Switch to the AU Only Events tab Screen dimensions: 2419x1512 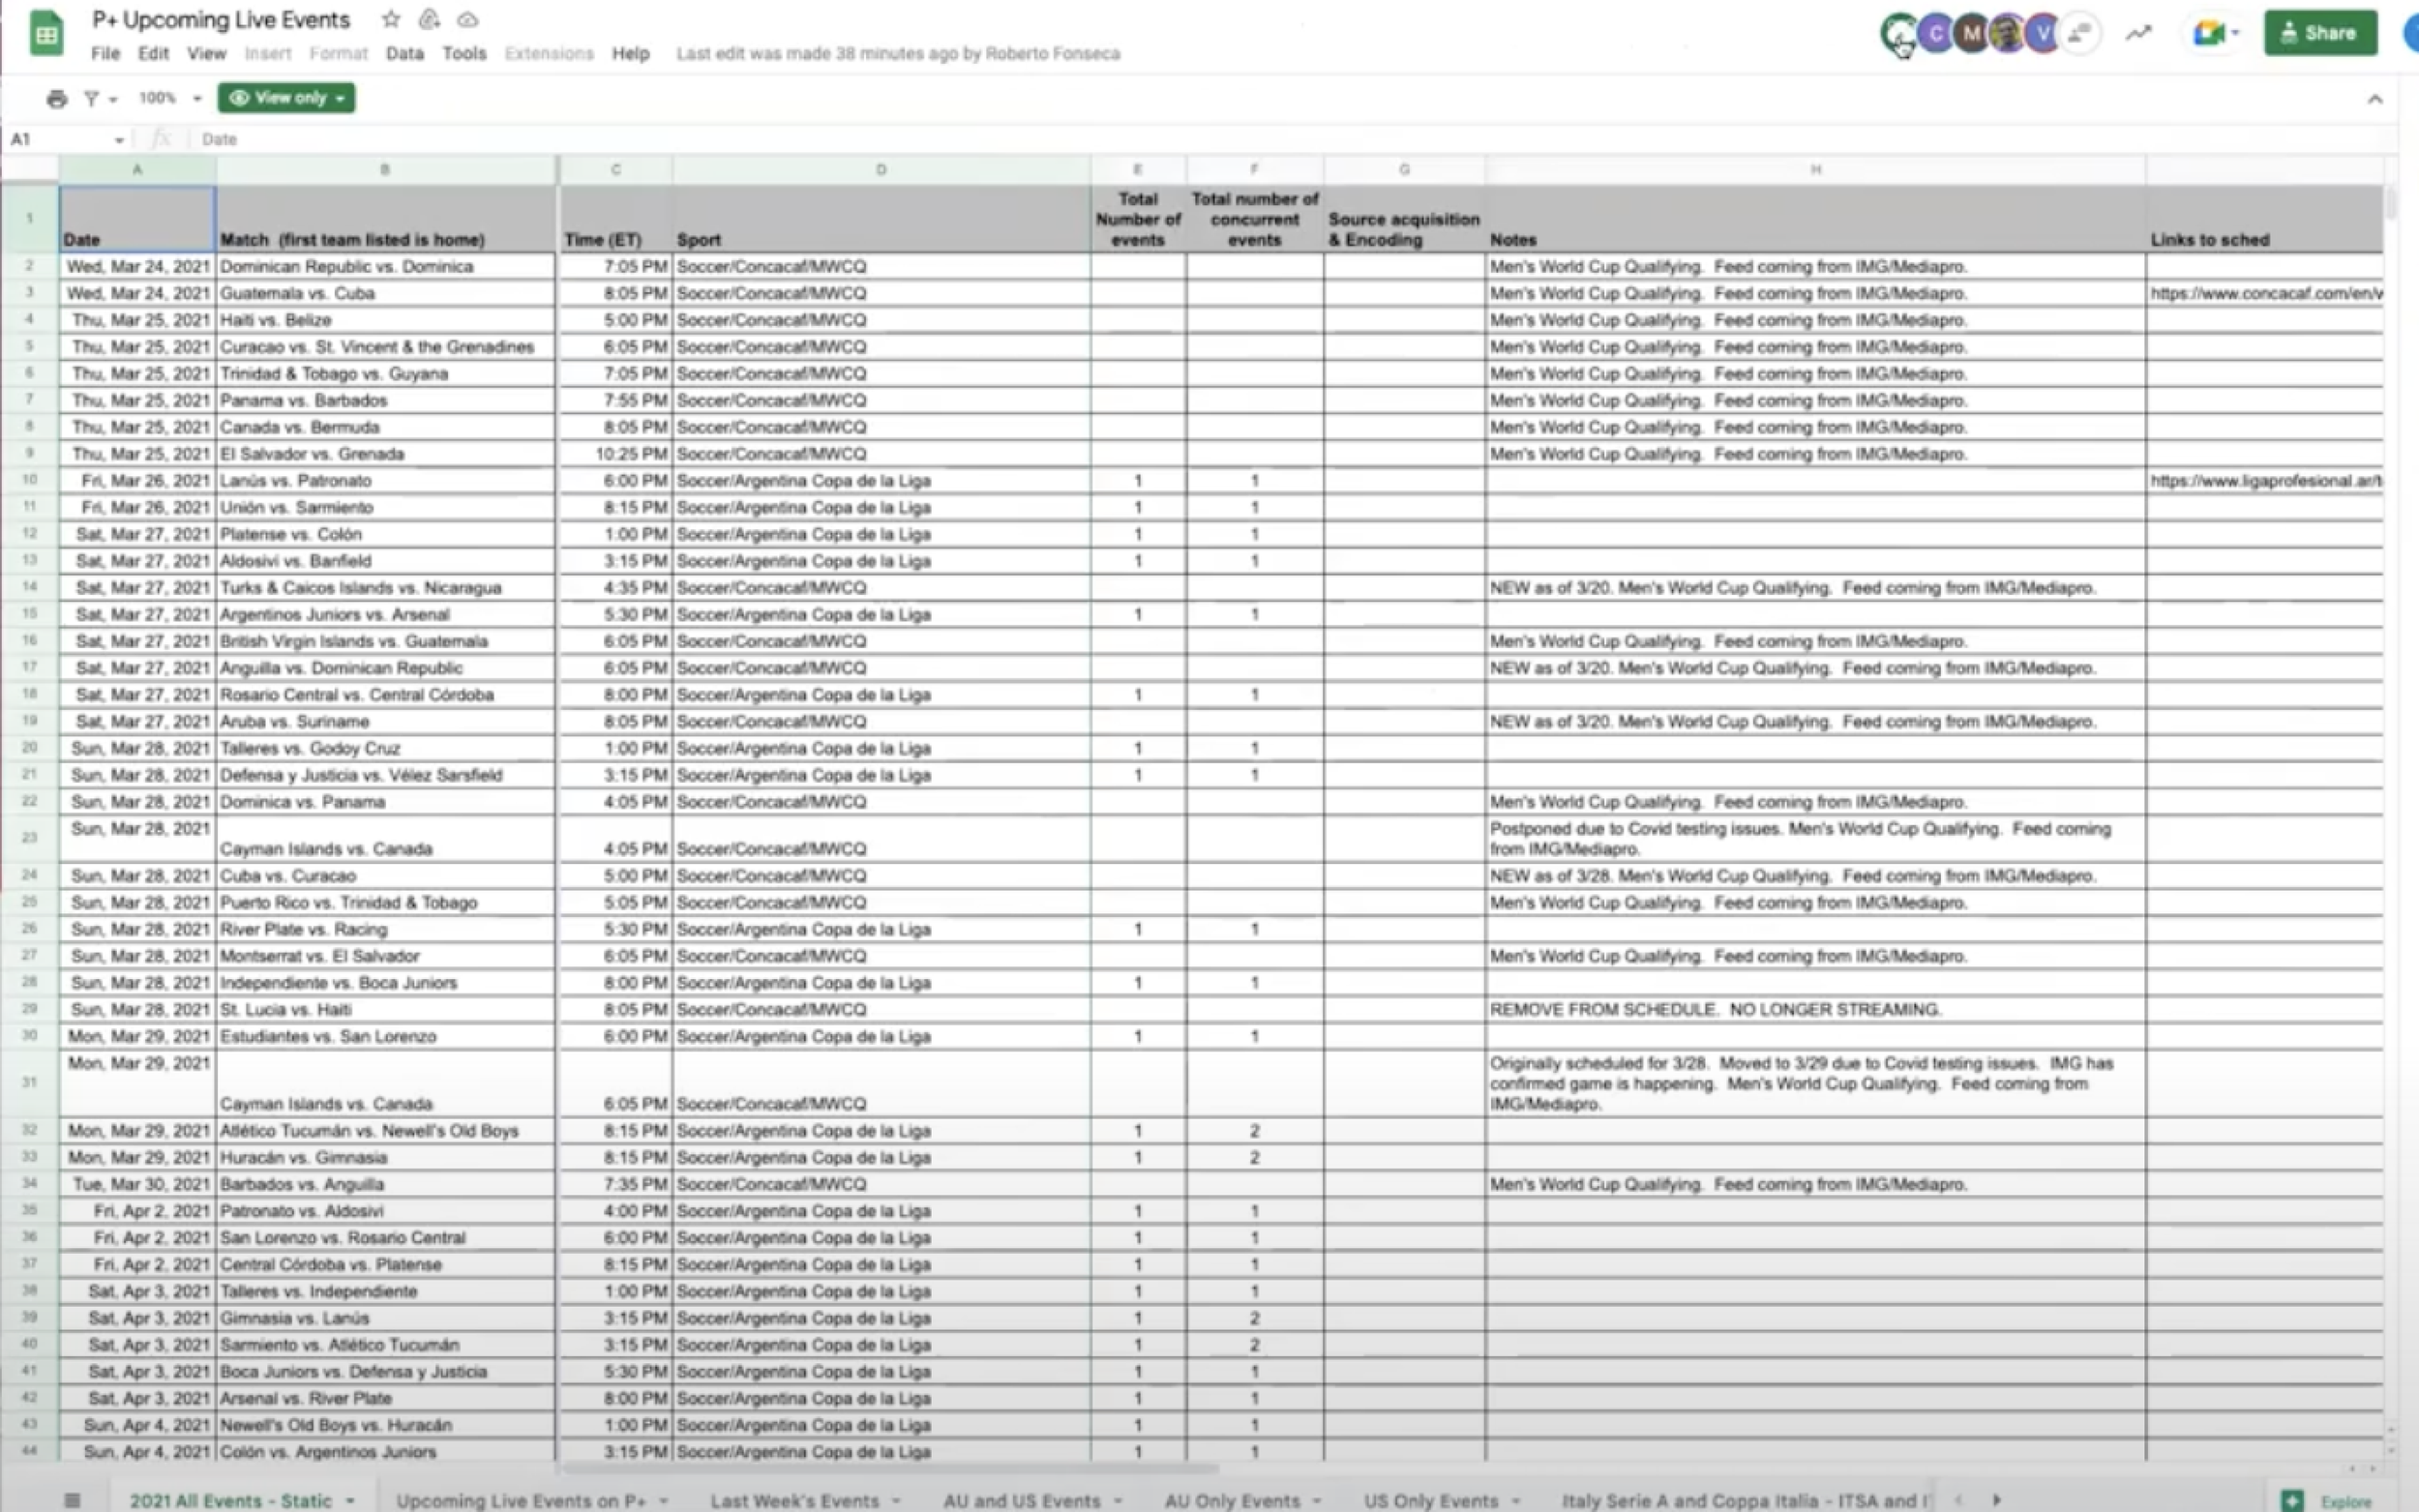1232,1500
